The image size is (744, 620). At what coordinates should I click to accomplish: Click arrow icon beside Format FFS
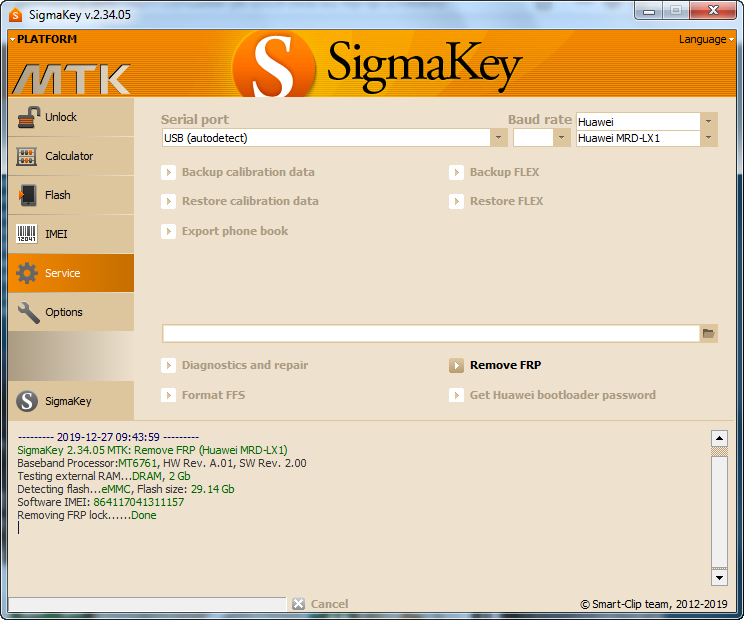[168, 395]
